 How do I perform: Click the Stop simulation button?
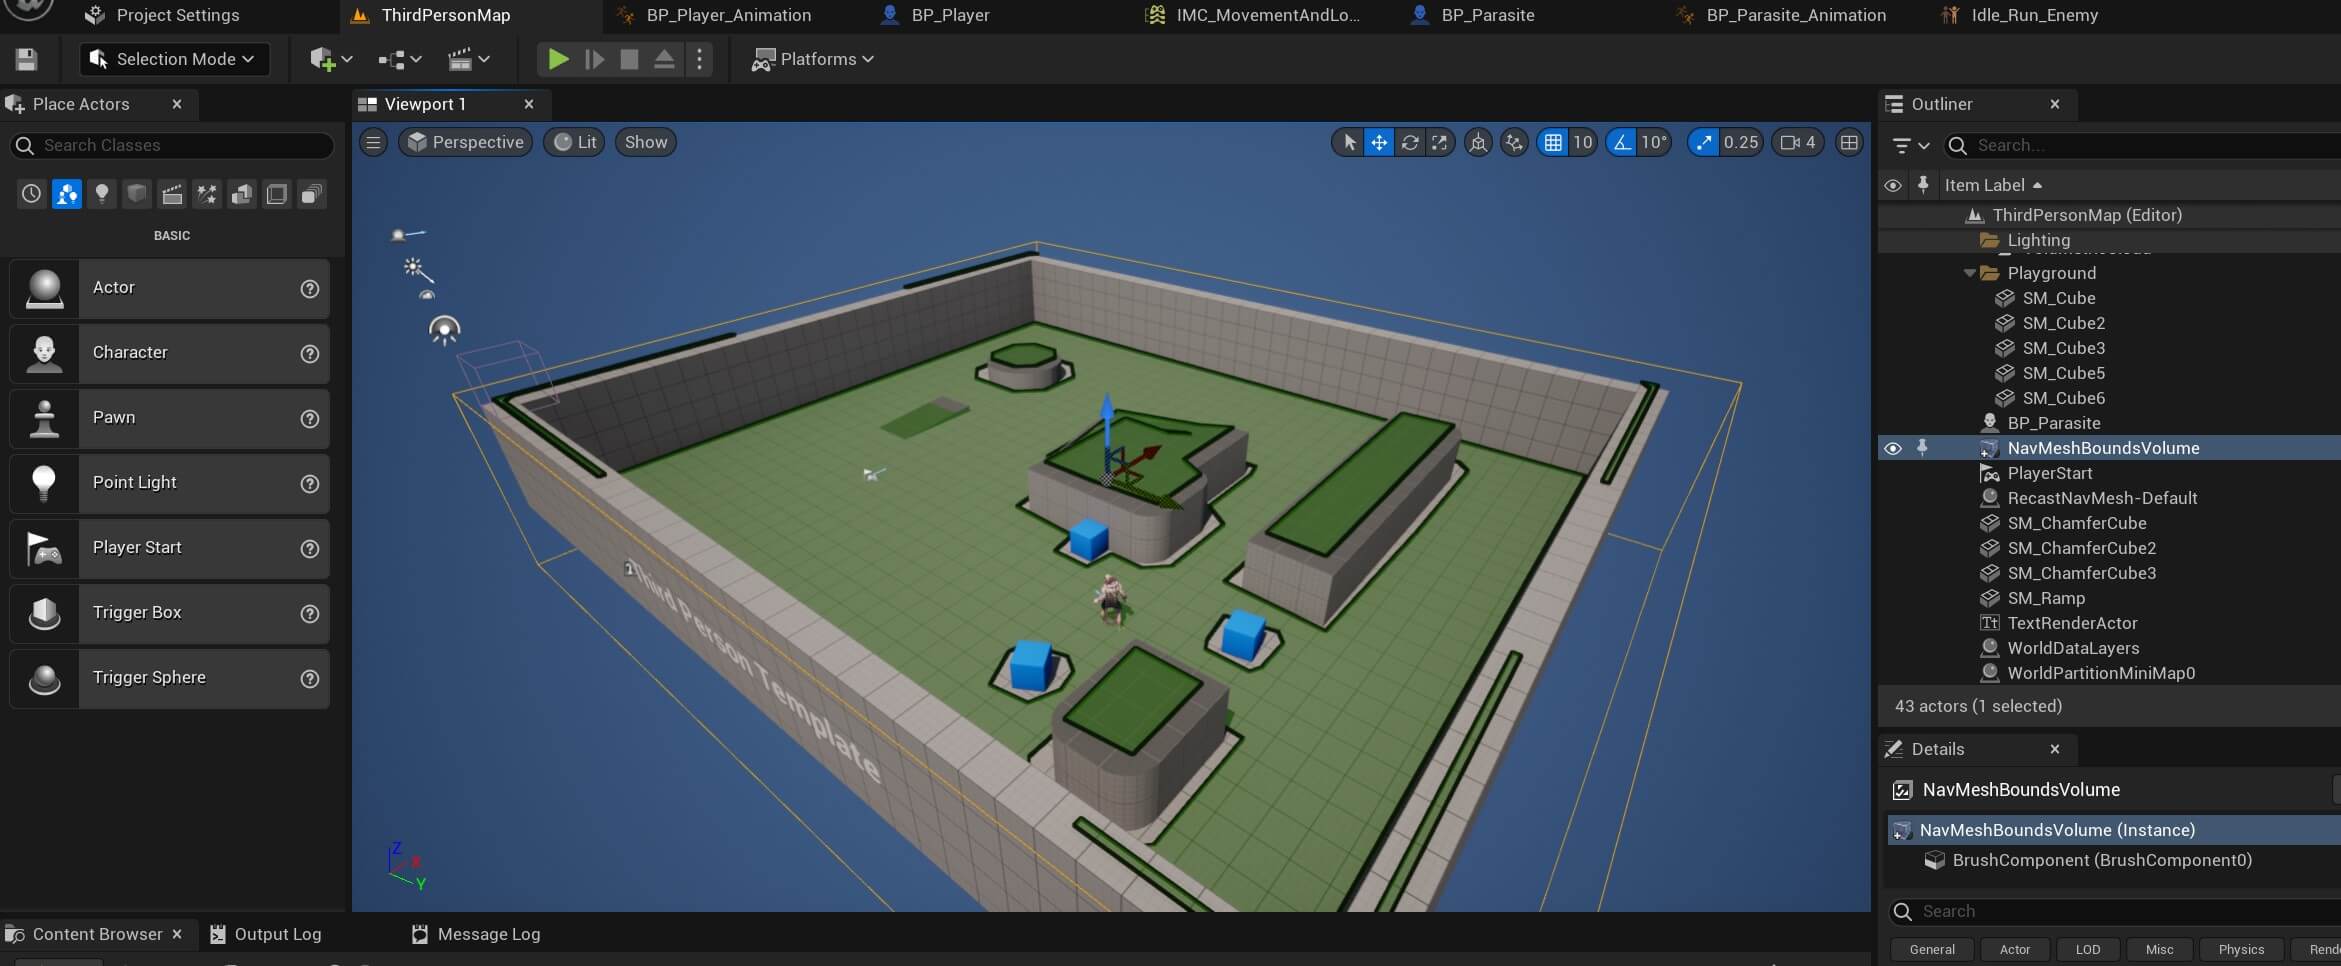pos(629,59)
